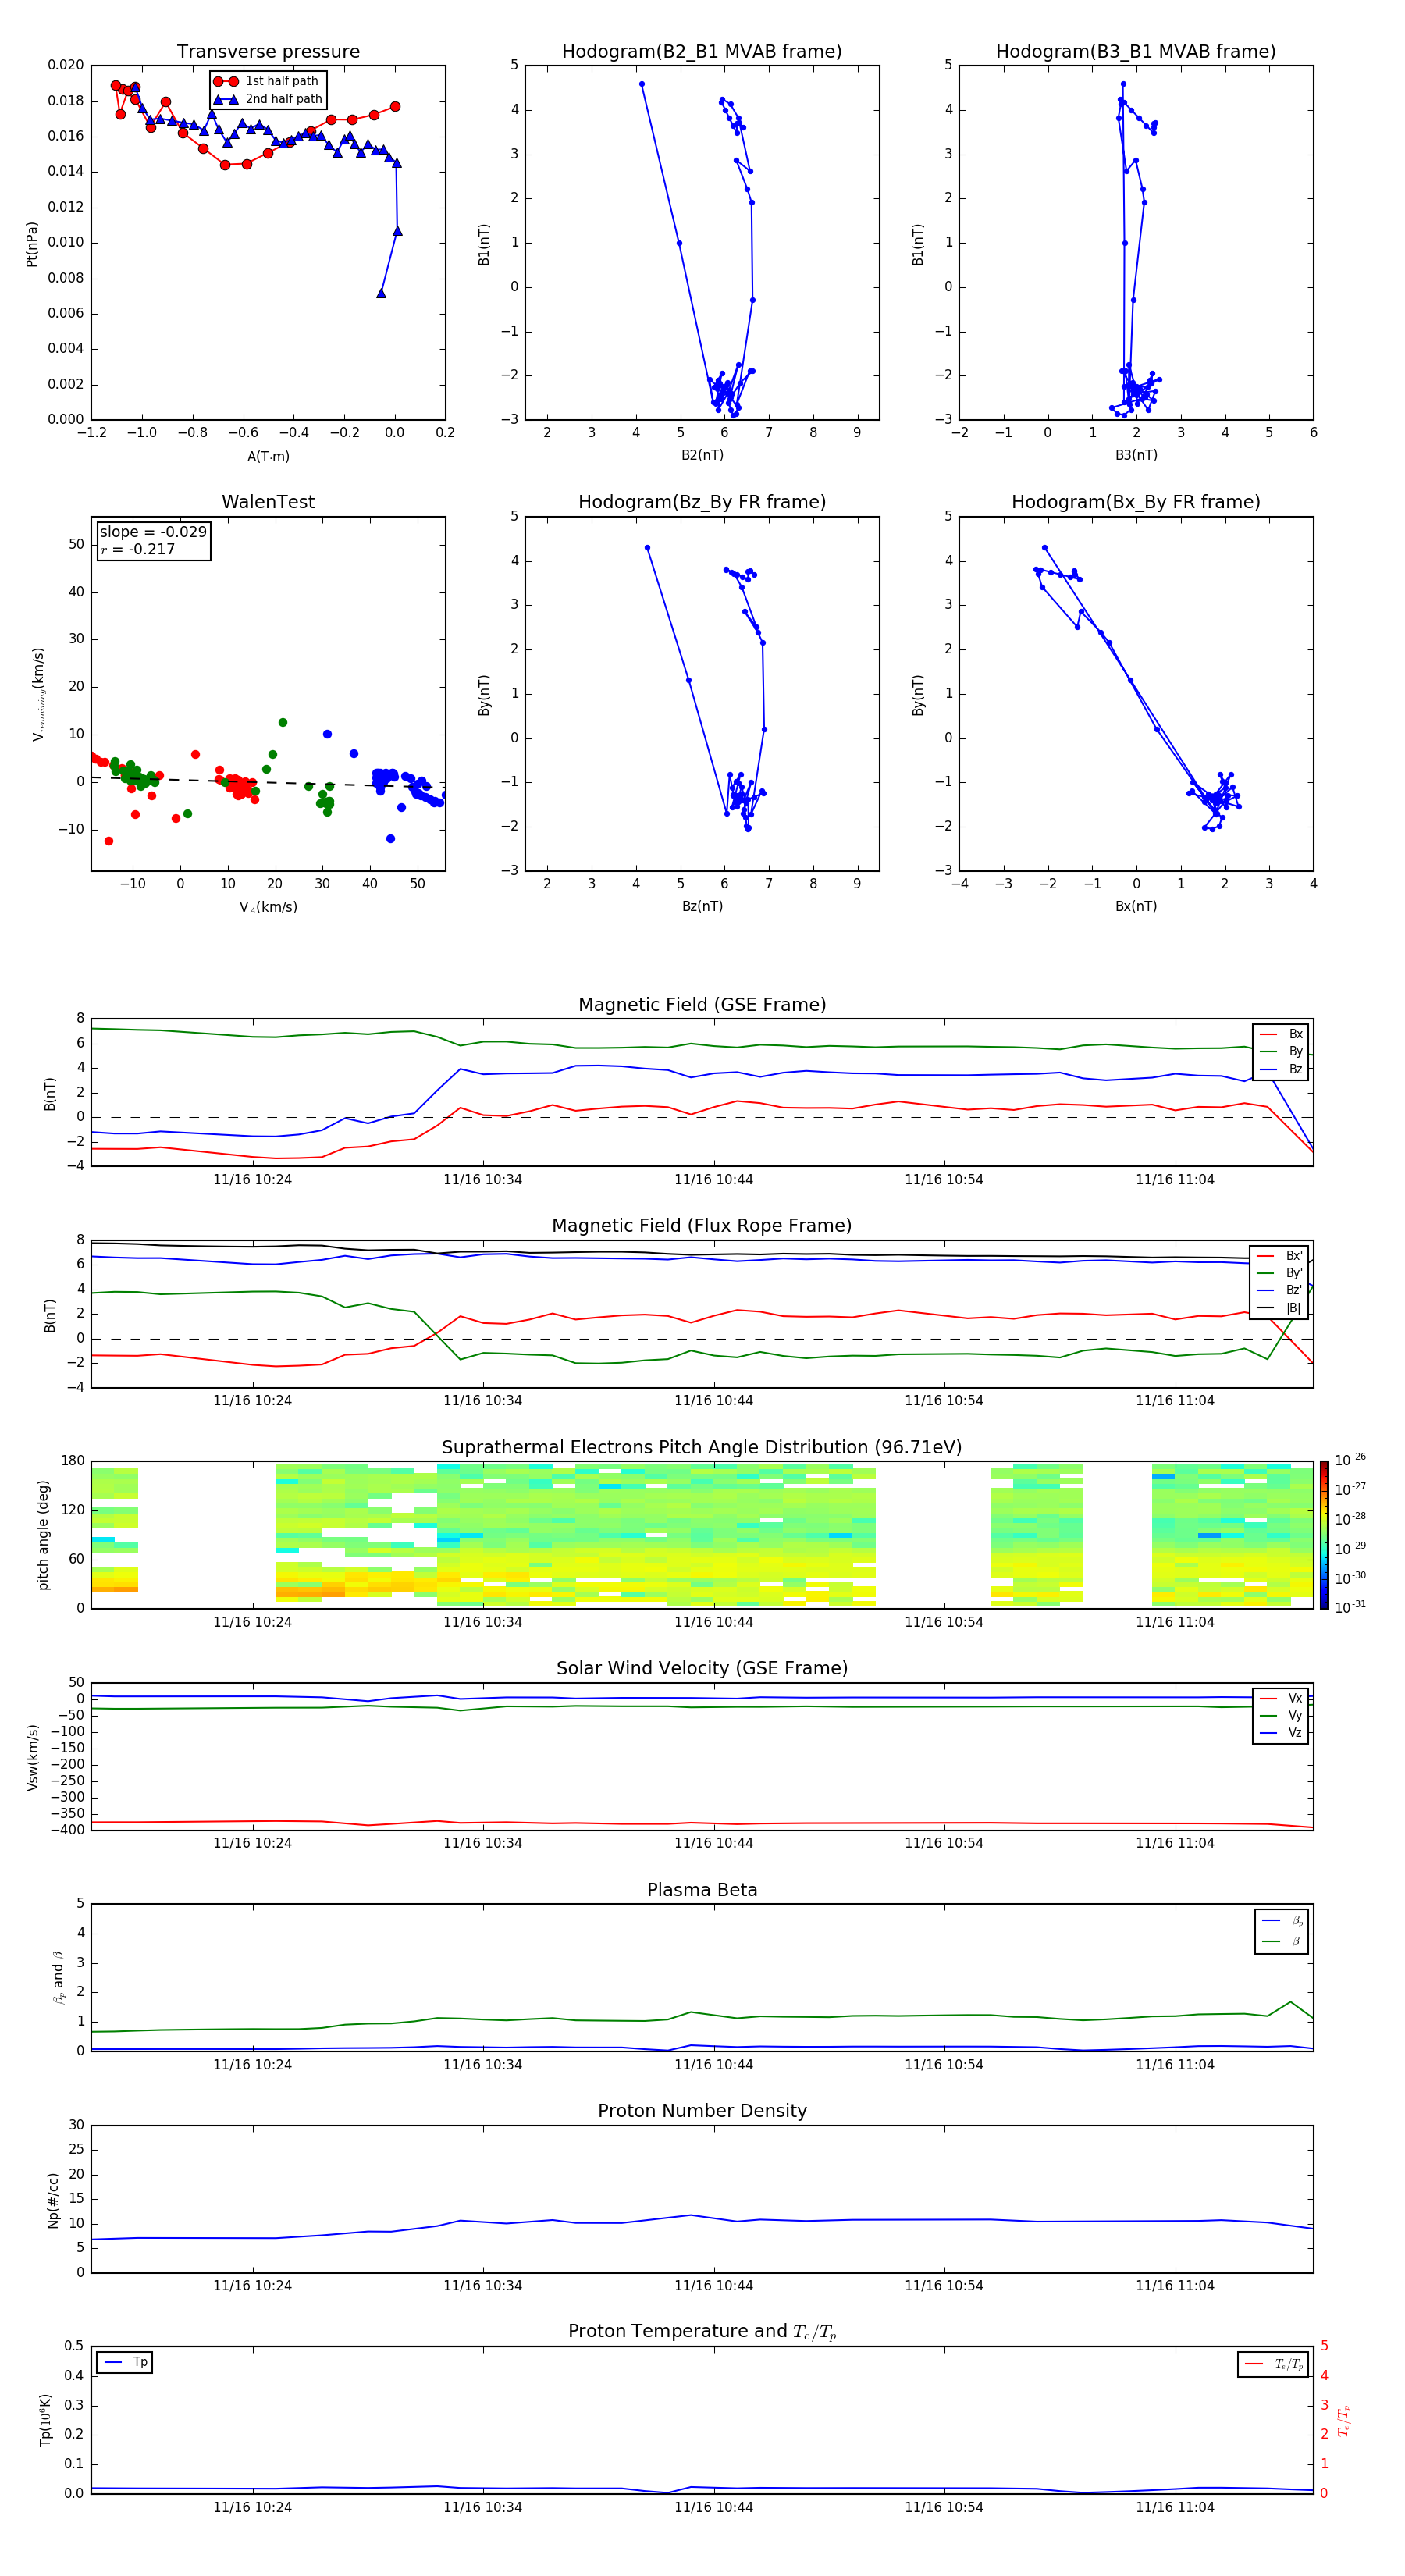Click the βp legend entry in Plasma Beta
The height and width of the screenshot is (2576, 1405).
pyautogui.click(x=1282, y=1921)
